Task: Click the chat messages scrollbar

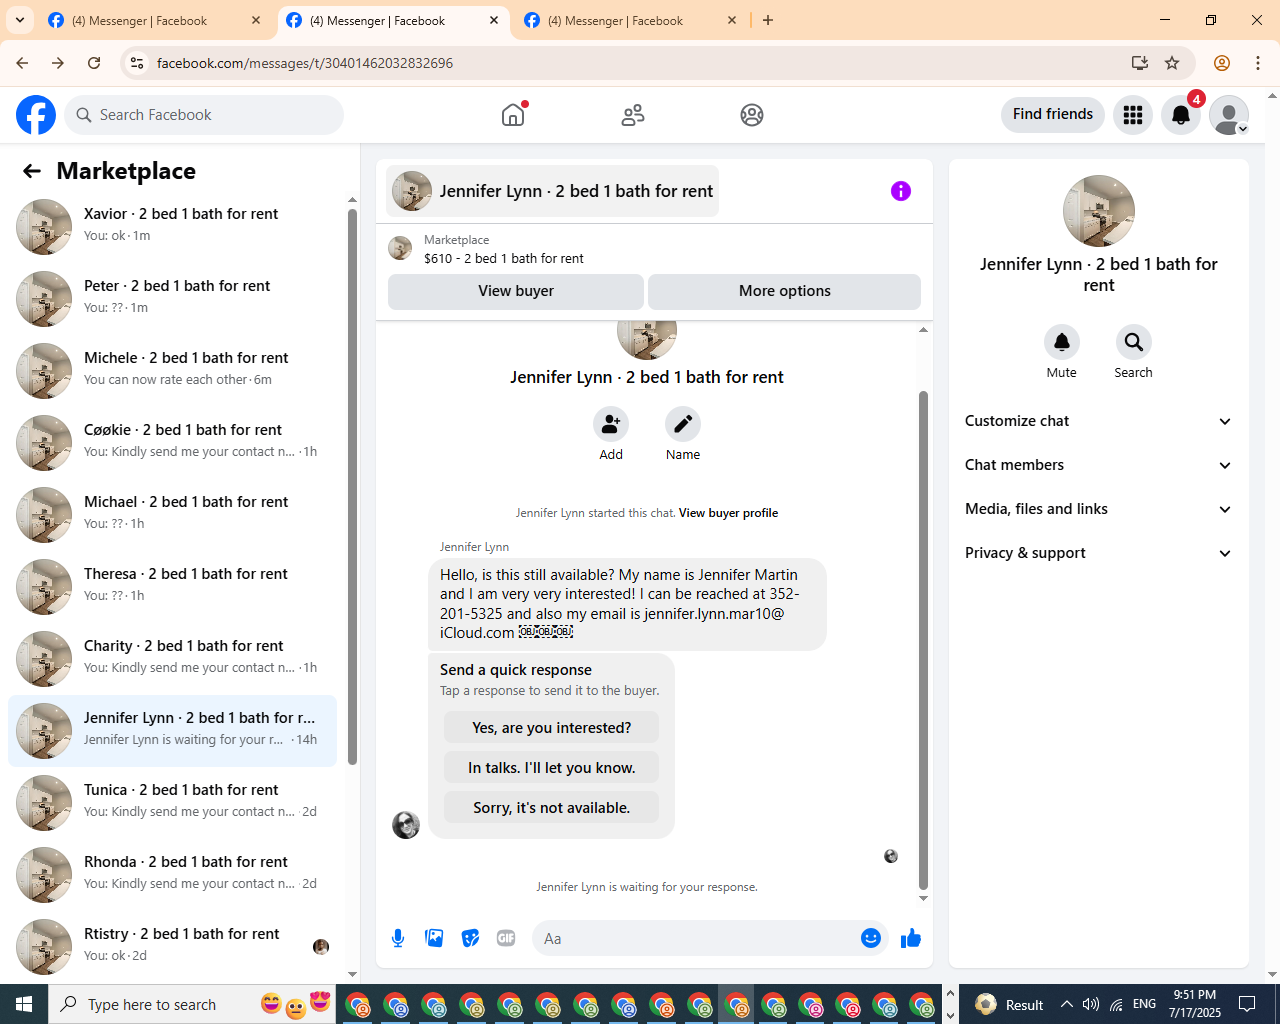Action: click(923, 640)
